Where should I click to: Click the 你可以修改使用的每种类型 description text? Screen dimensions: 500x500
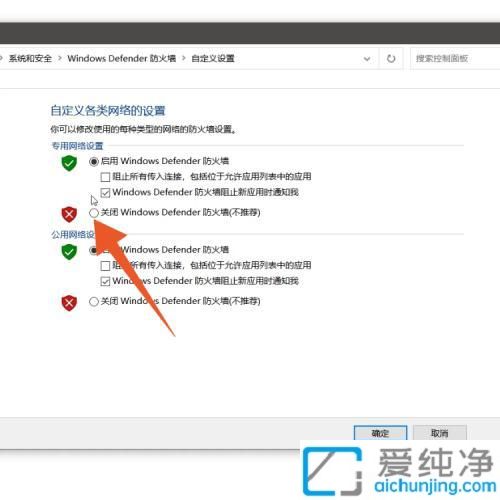(x=143, y=129)
